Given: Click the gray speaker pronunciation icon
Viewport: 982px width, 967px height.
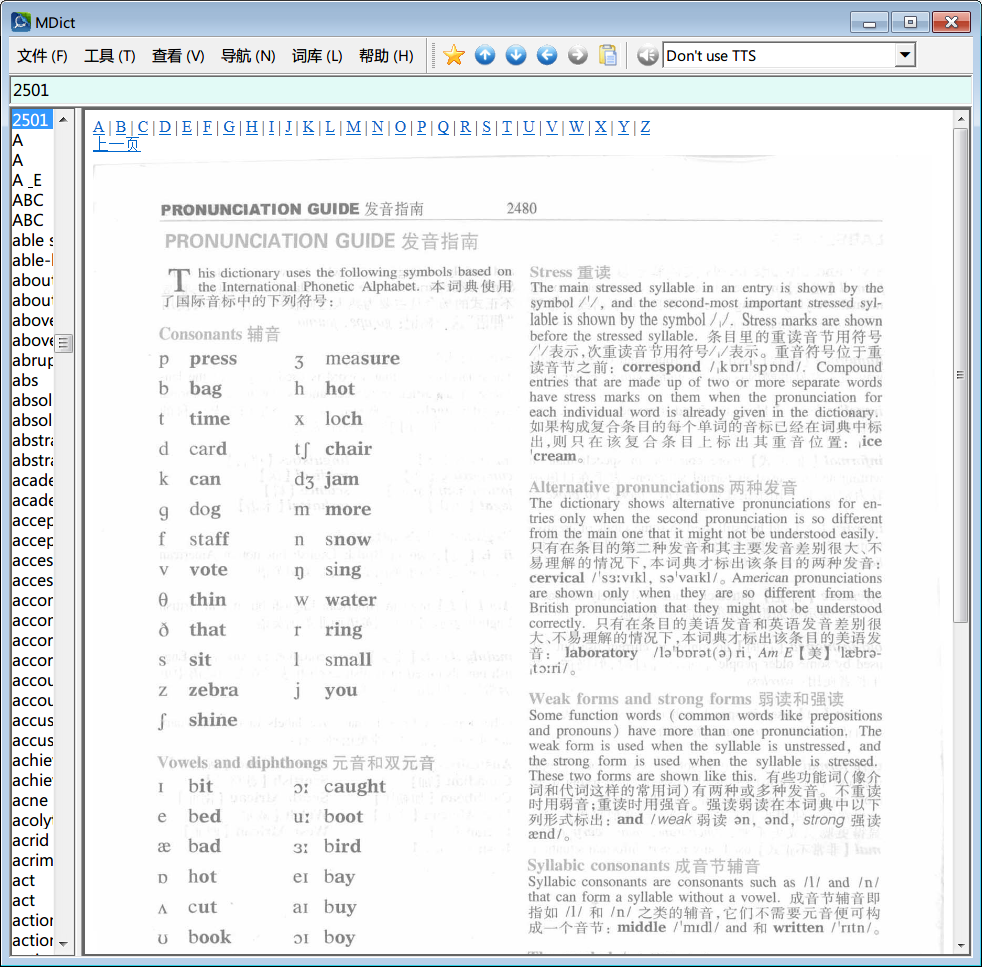Looking at the screenshot, I should click(648, 56).
